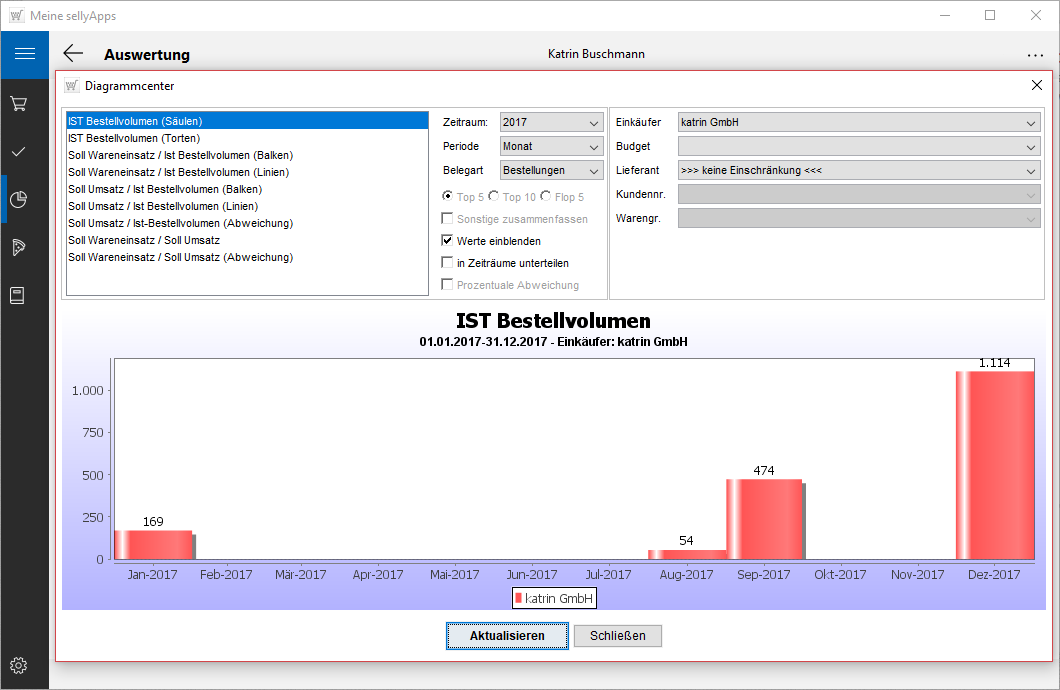Open the three-dots more options menu

(1034, 55)
